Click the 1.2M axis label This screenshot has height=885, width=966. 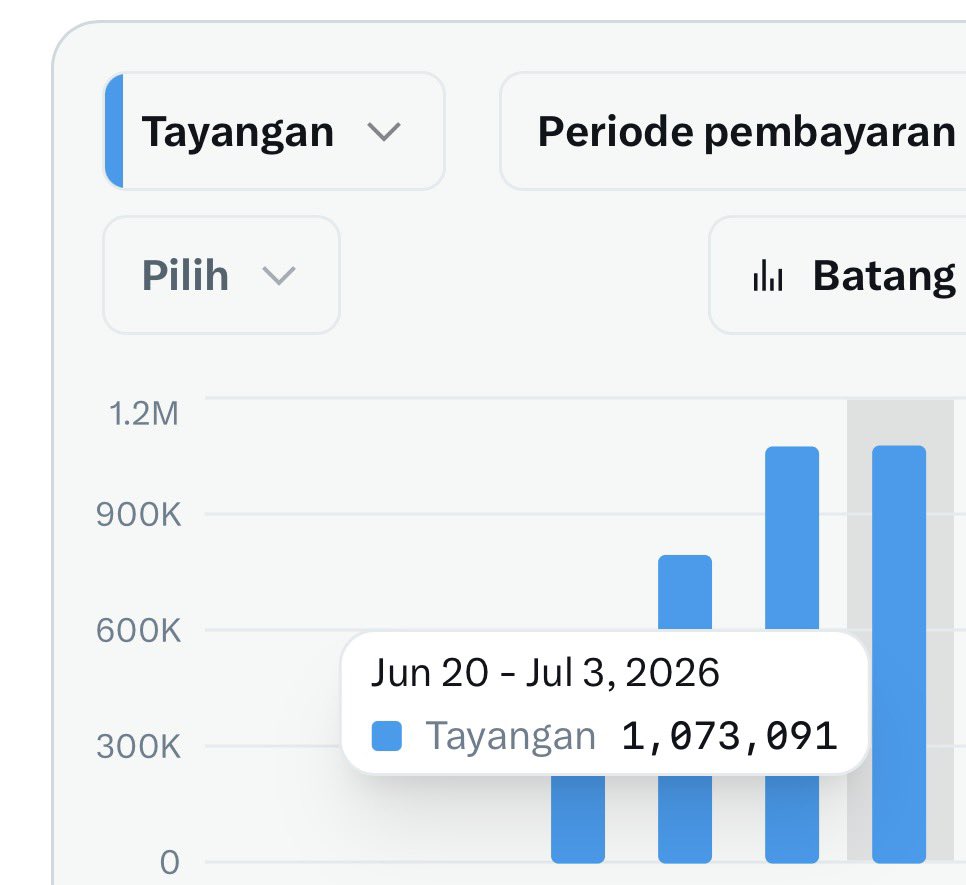pyautogui.click(x=144, y=413)
